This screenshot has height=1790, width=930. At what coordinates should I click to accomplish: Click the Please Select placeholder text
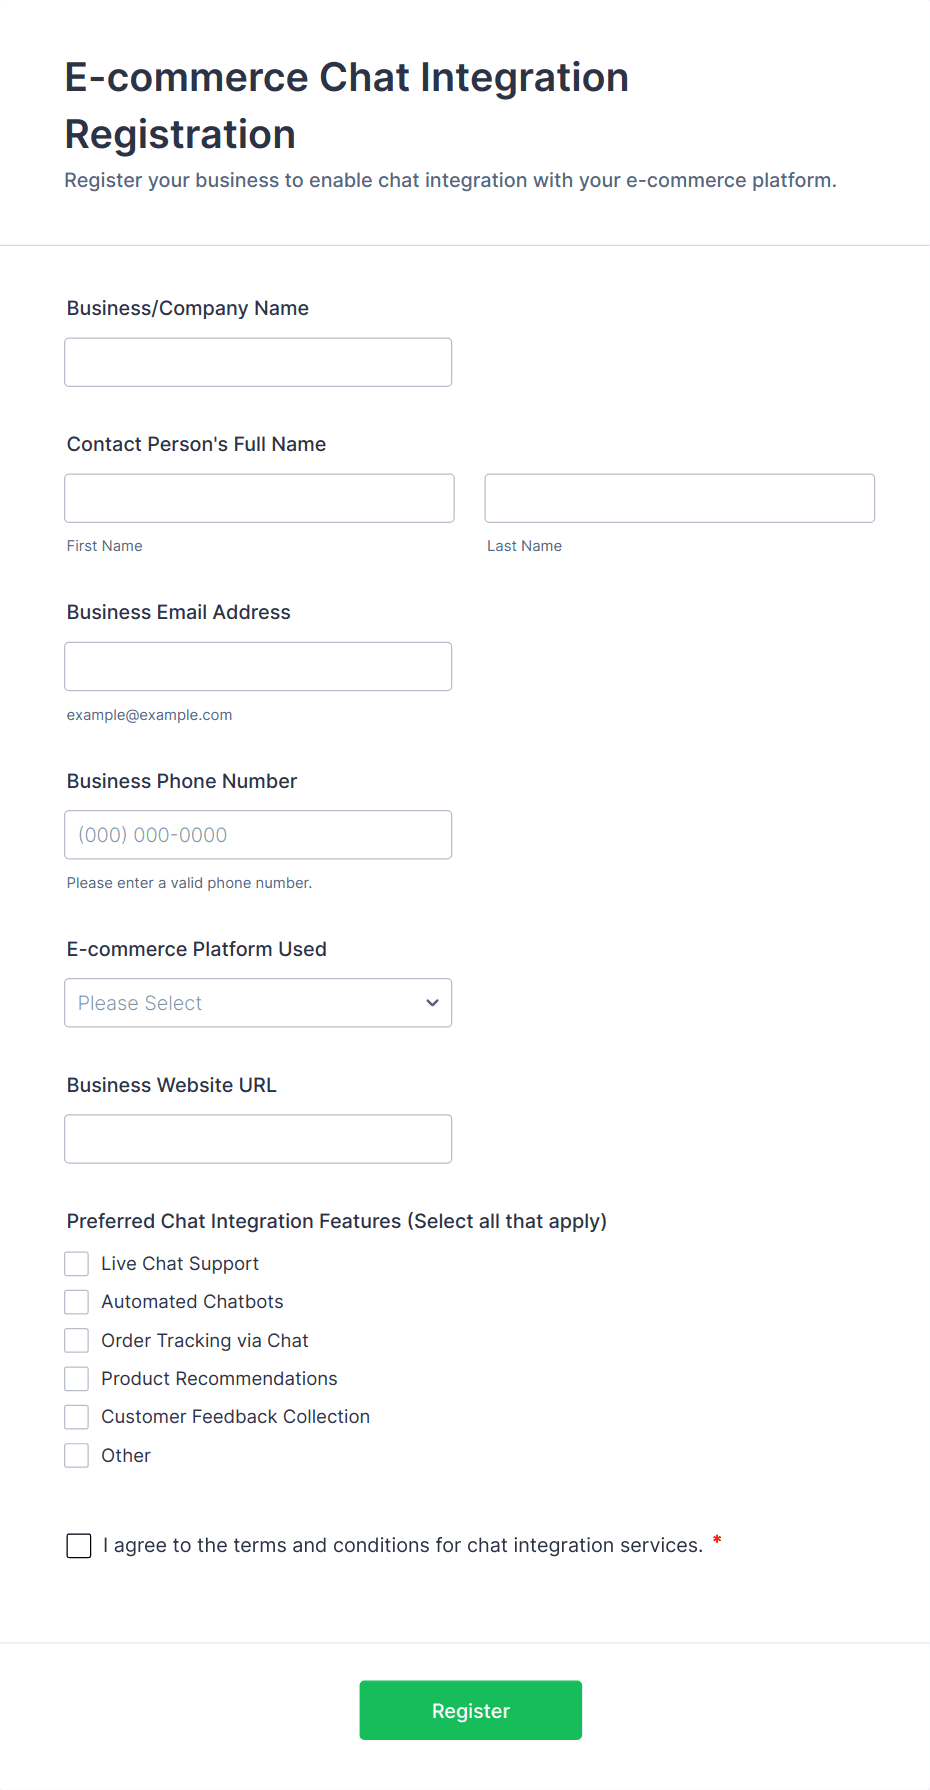point(140,1003)
